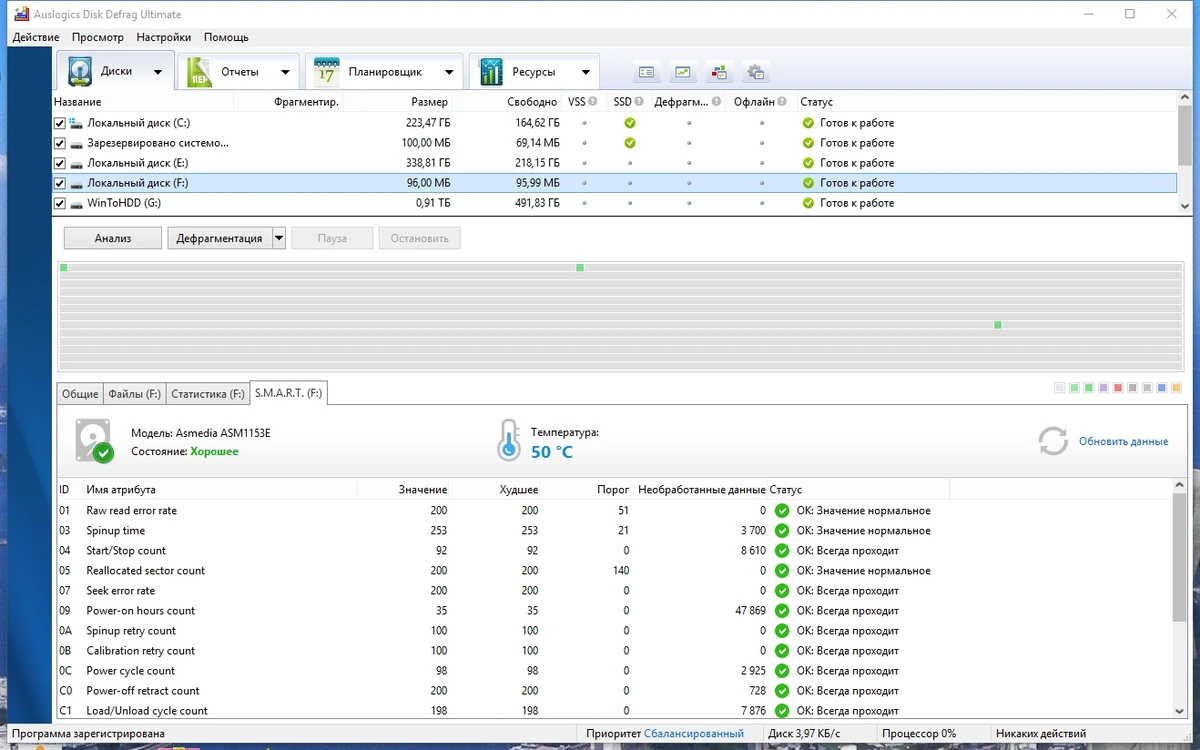Image resolution: width=1200 pixels, height=750 pixels.
Task: Click the drive icon of WinToHDD (G:)
Action: (76, 203)
